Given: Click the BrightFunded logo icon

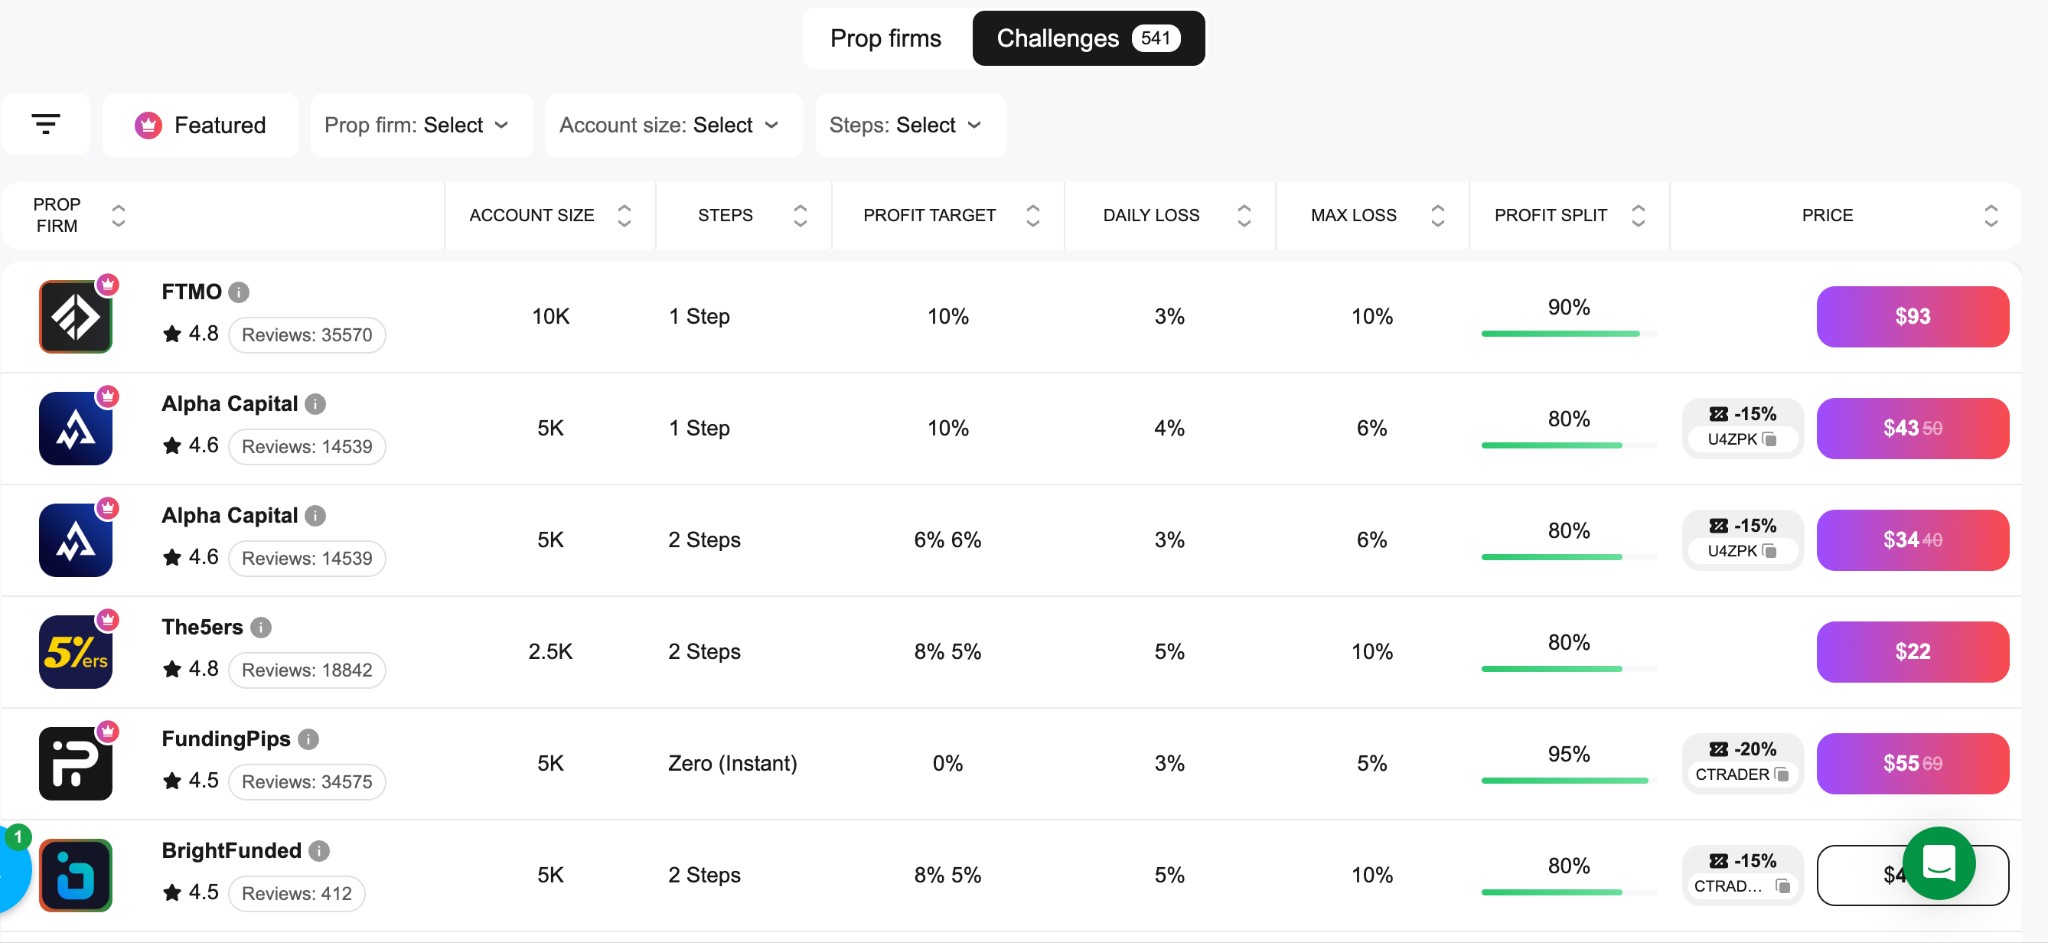Looking at the screenshot, I should tap(76, 875).
